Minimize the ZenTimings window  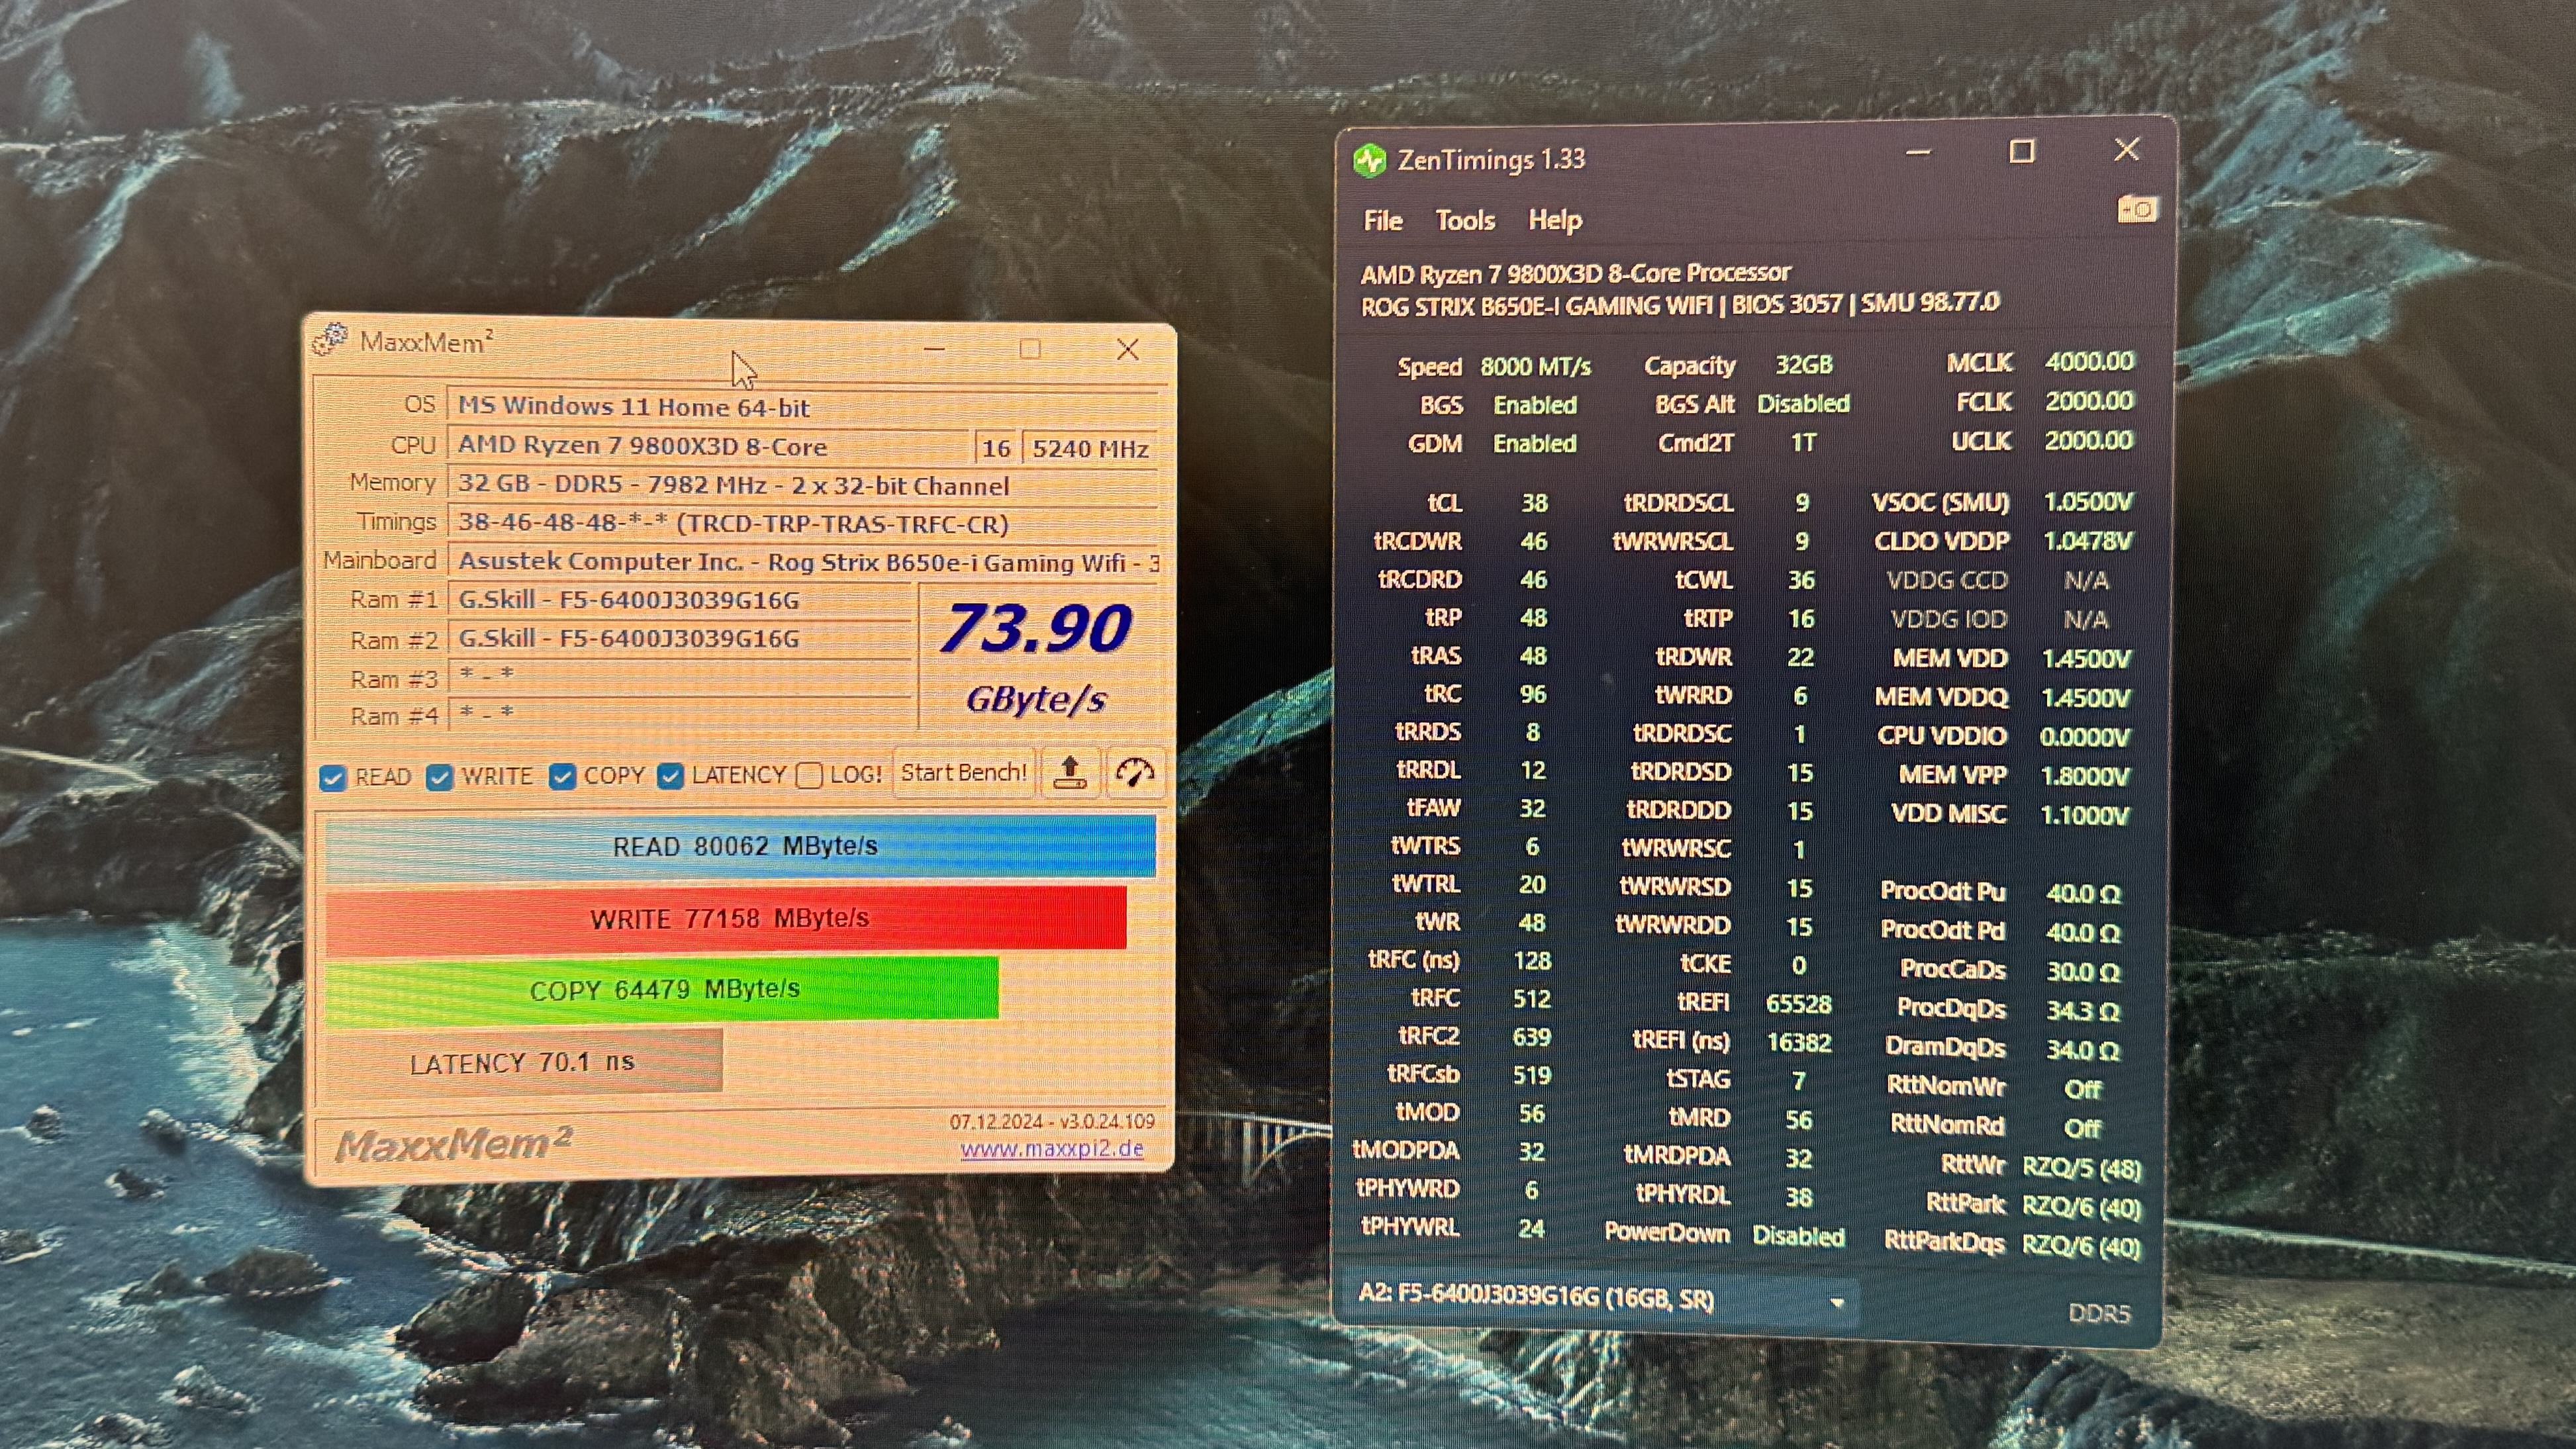pyautogui.click(x=1917, y=153)
